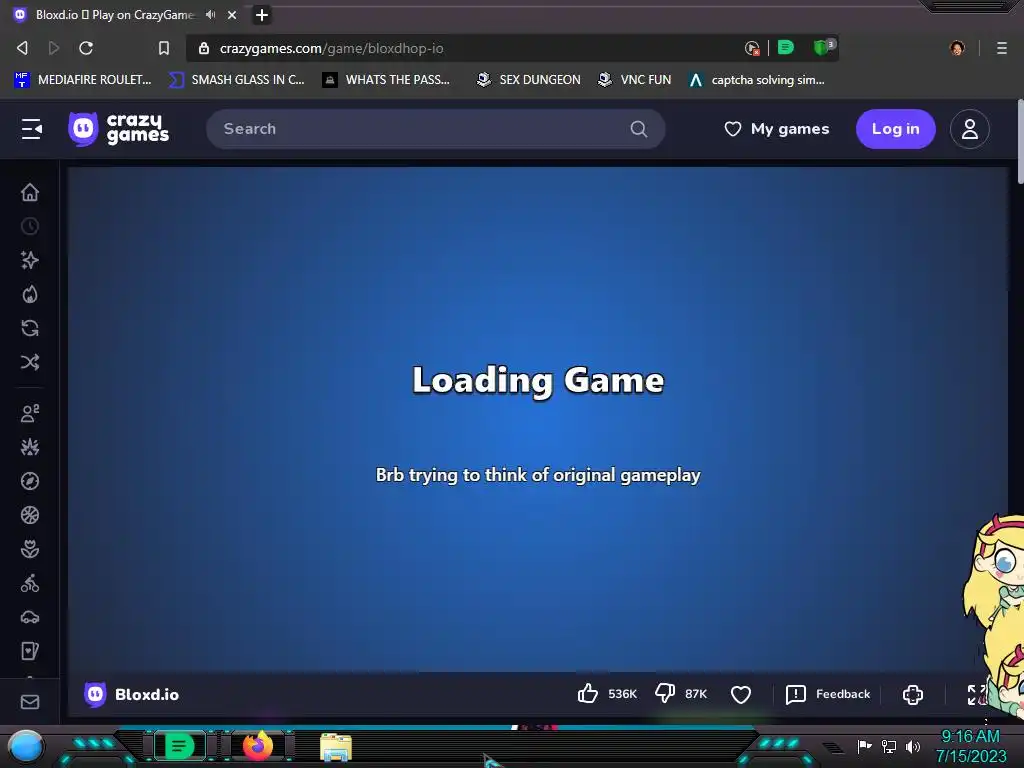Open VNC FUN bookmark
The height and width of the screenshot is (768, 1024).
(x=635, y=80)
